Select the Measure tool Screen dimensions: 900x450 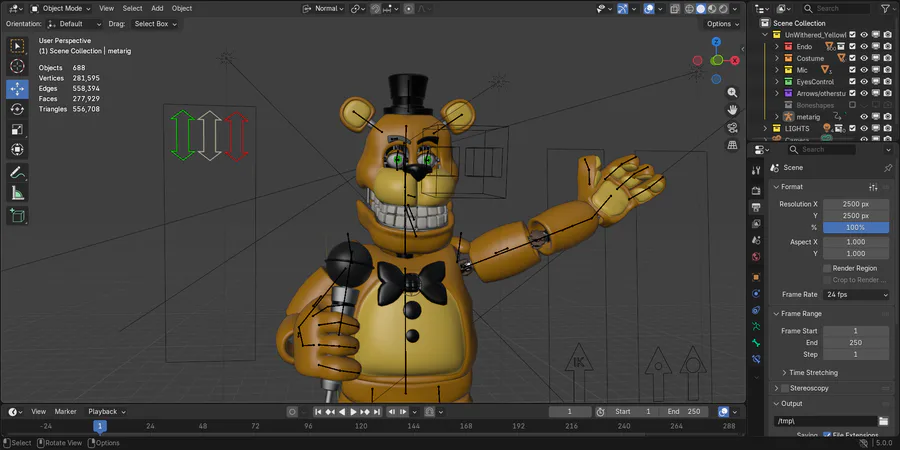[17, 193]
